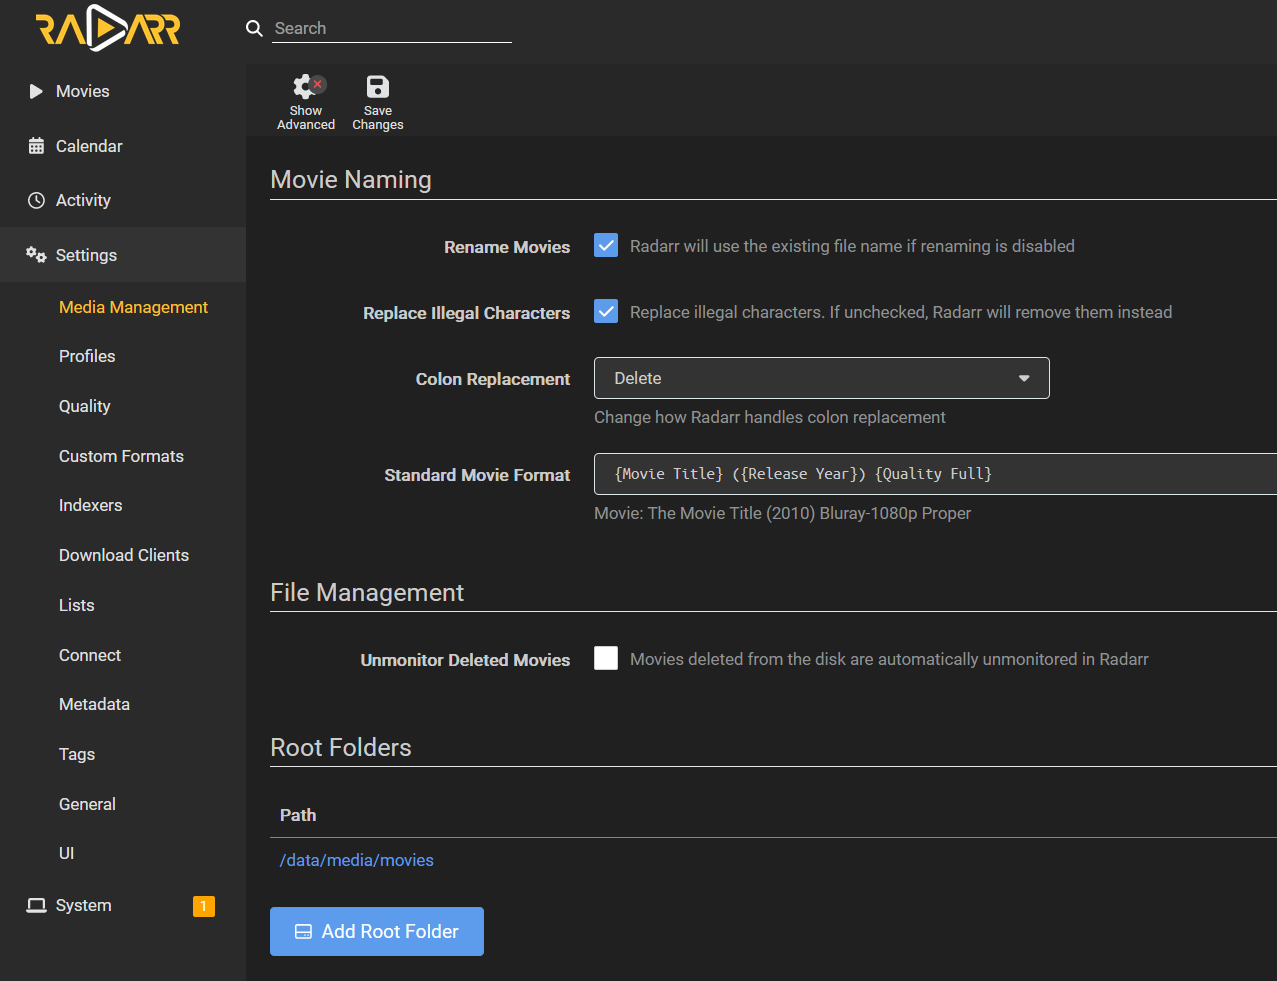Image resolution: width=1277 pixels, height=981 pixels.
Task: Go to Custom Formats settings
Action: tap(121, 456)
